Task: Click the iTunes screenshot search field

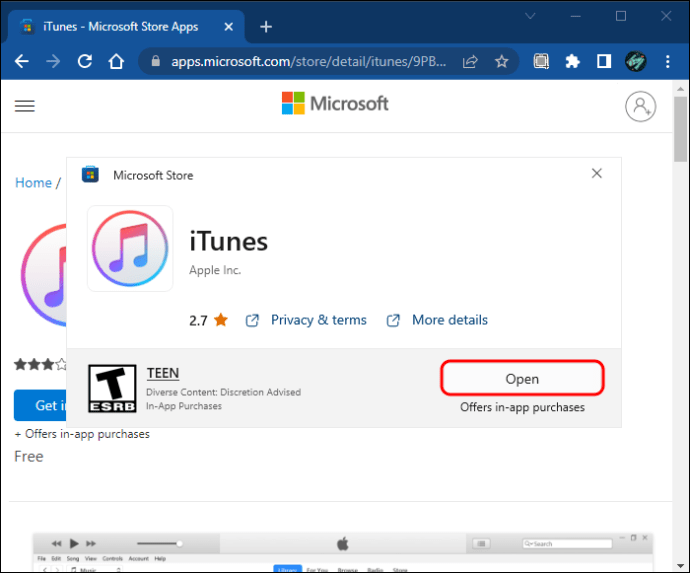Action: tap(567, 544)
